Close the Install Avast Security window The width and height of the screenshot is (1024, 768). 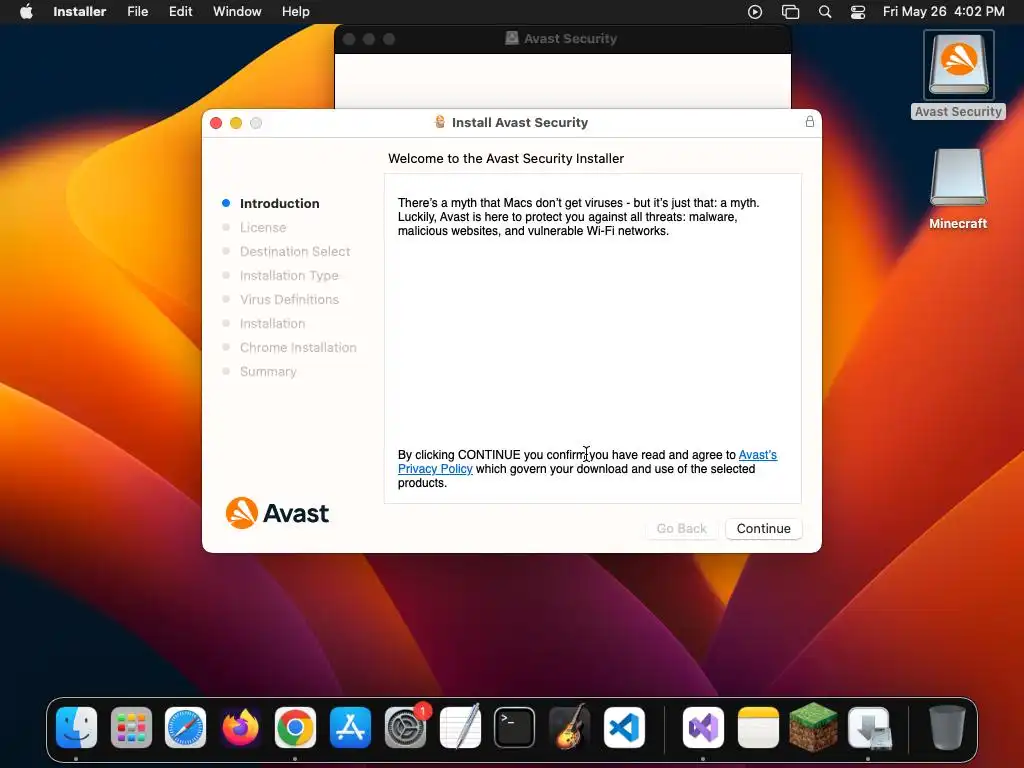216,123
